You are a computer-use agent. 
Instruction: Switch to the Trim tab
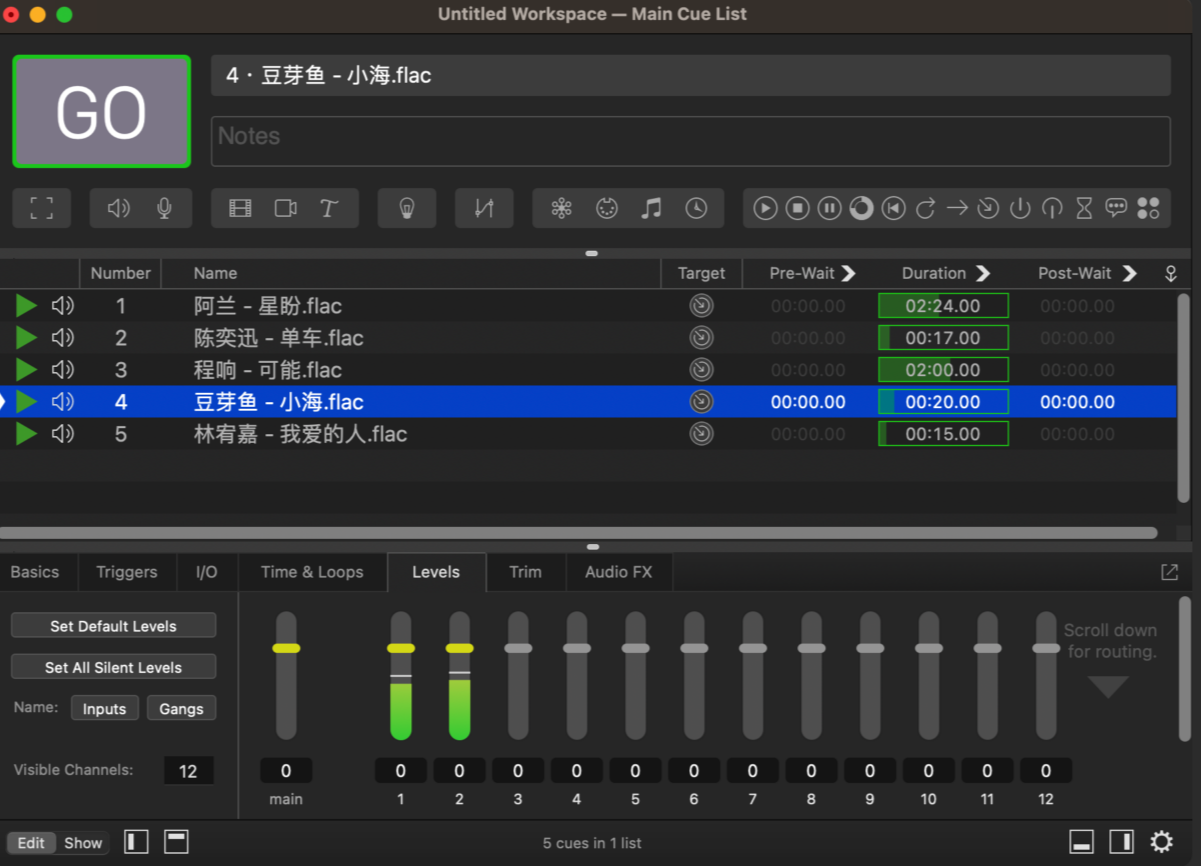tap(525, 572)
